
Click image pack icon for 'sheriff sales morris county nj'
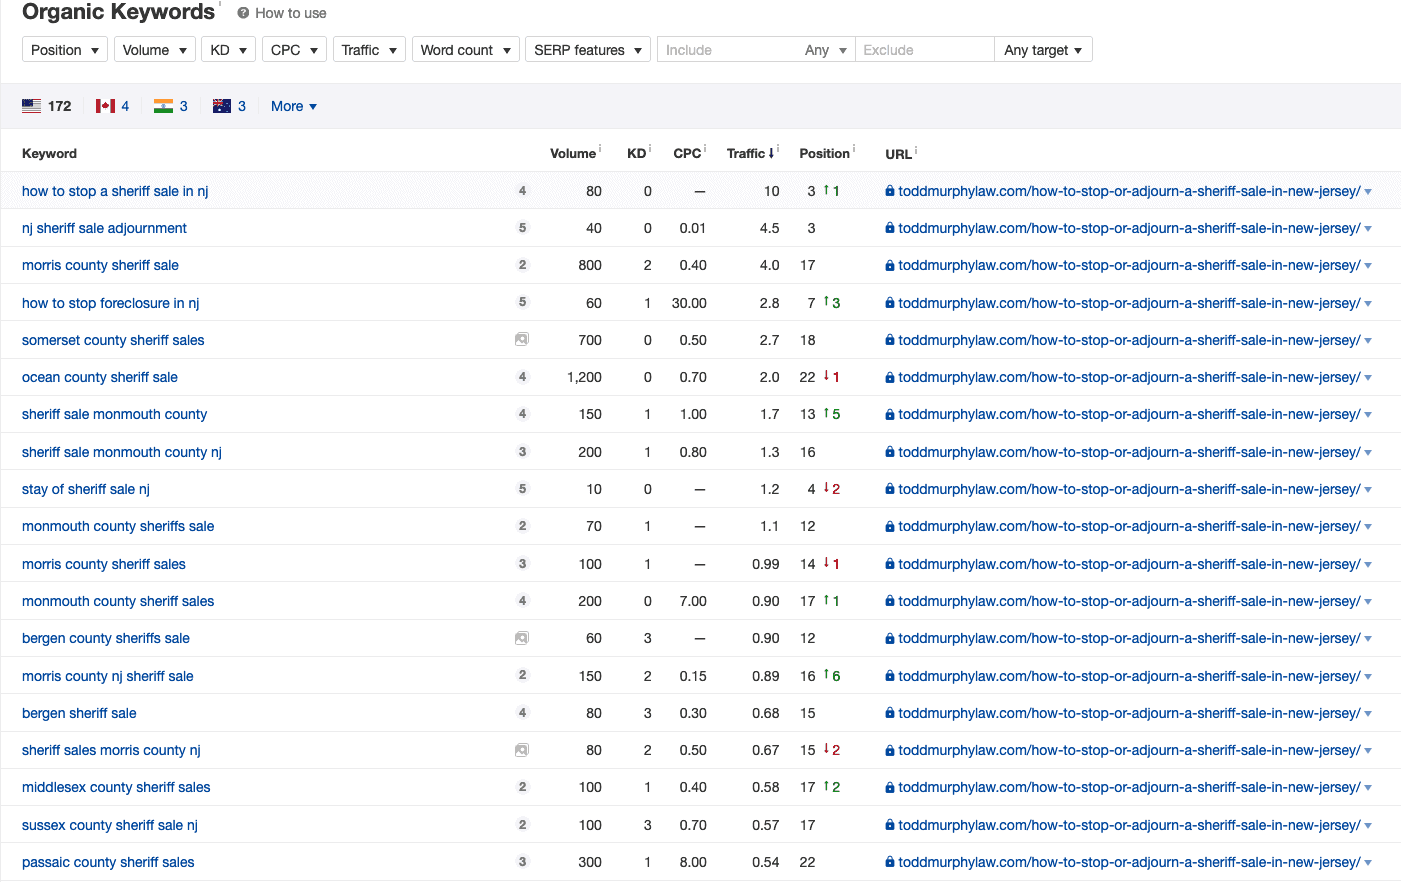522,750
